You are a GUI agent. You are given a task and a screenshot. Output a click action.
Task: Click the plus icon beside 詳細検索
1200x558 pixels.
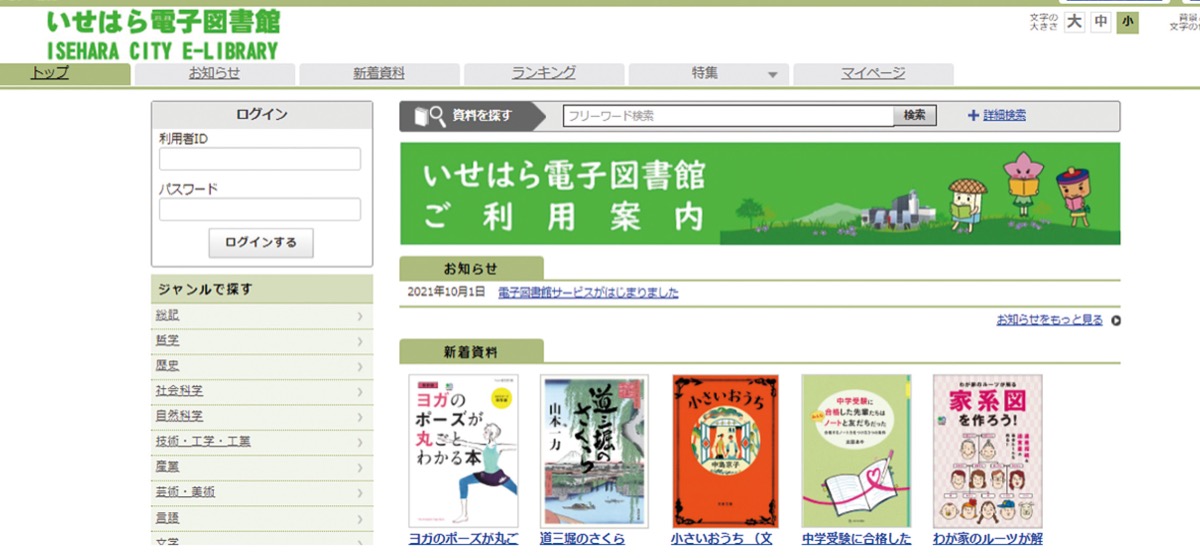(x=973, y=116)
